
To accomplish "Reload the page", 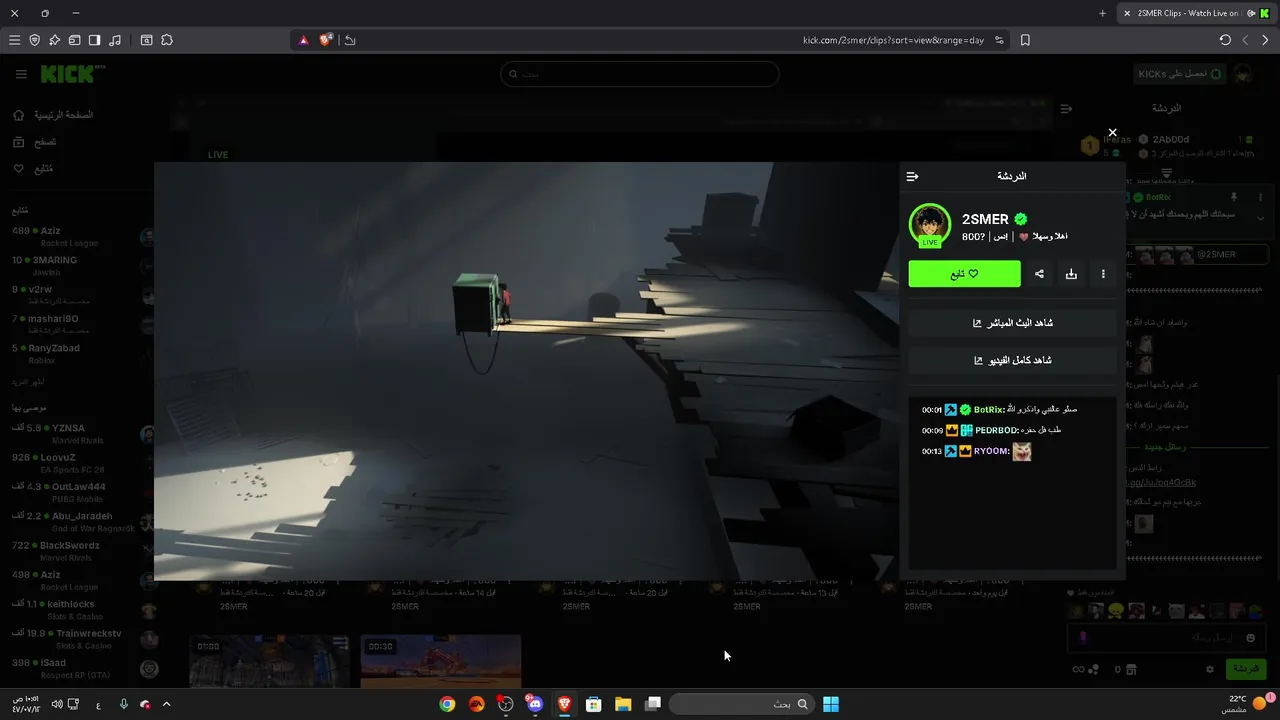I will [x=1225, y=40].
